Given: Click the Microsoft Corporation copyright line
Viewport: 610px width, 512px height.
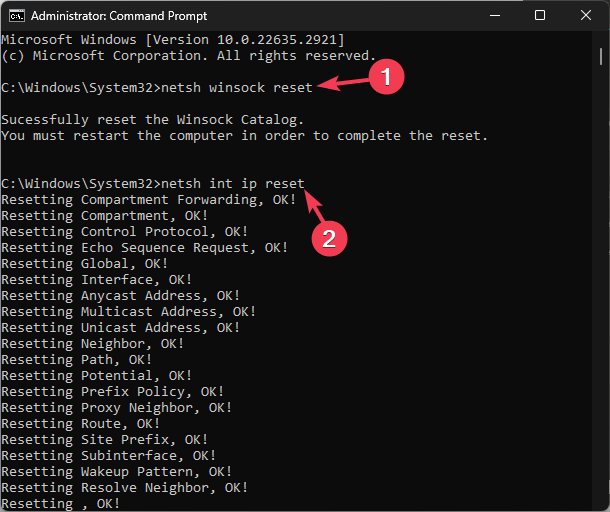Looking at the screenshot, I should point(188,56).
